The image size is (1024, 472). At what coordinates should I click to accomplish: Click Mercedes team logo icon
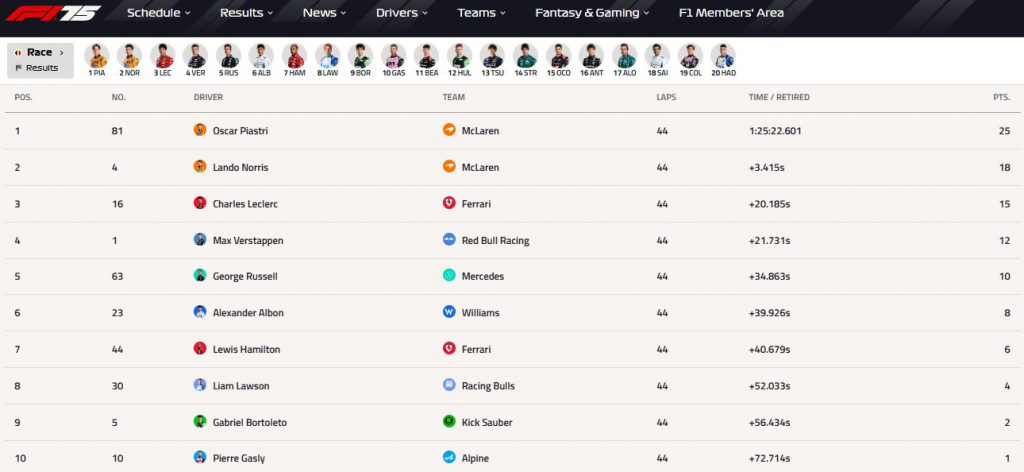449,275
